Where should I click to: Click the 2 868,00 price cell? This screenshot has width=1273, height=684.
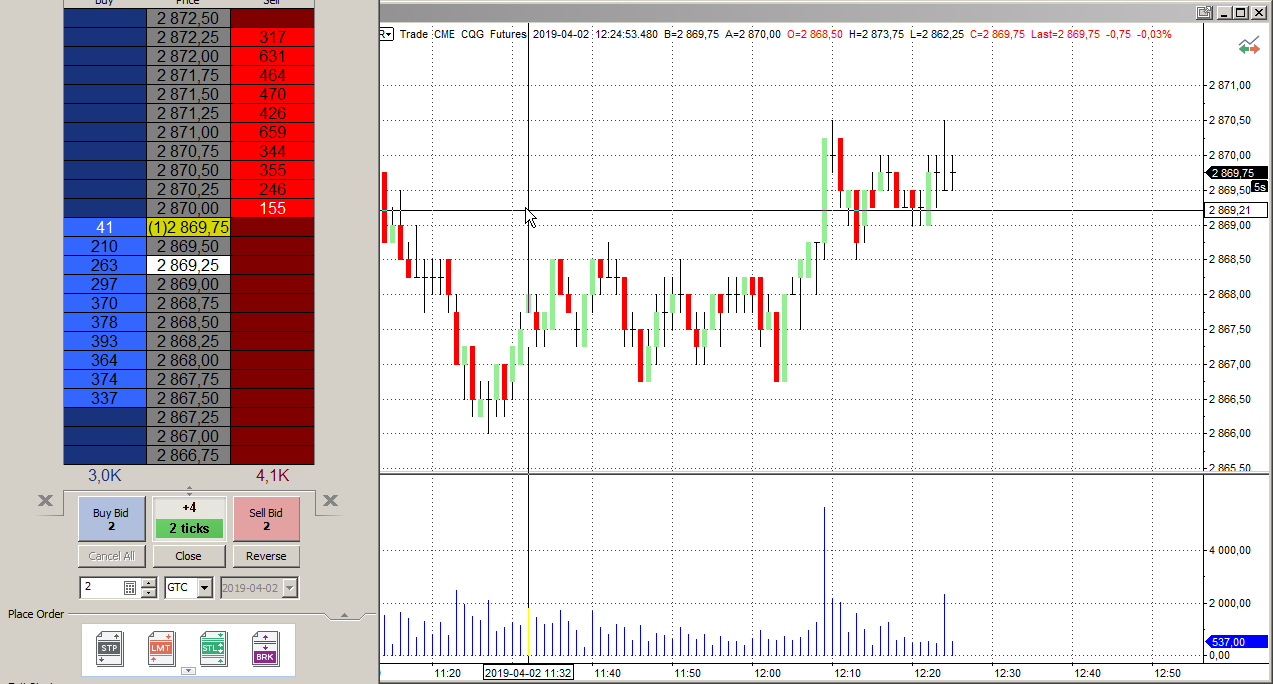(188, 360)
